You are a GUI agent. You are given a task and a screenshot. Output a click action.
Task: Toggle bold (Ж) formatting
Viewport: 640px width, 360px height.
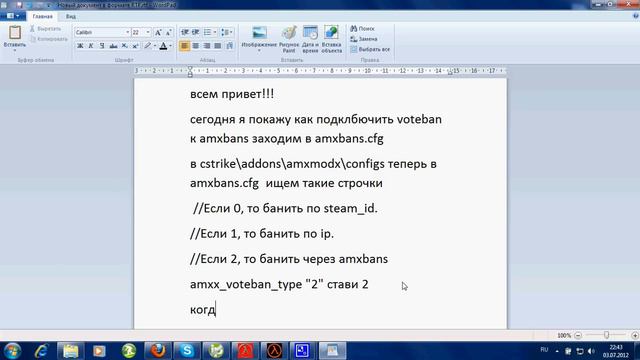click(80, 46)
